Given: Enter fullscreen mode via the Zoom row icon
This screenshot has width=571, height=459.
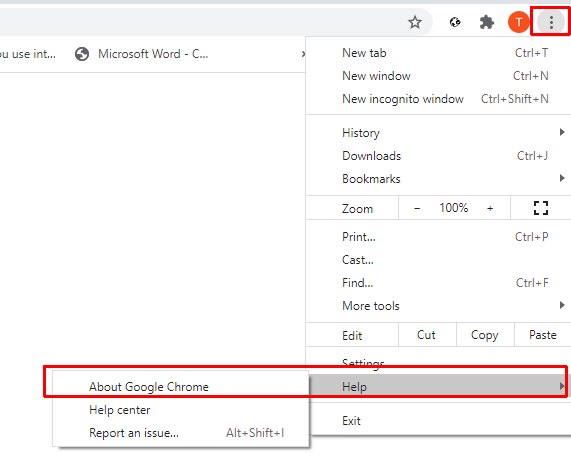Looking at the screenshot, I should [541, 208].
